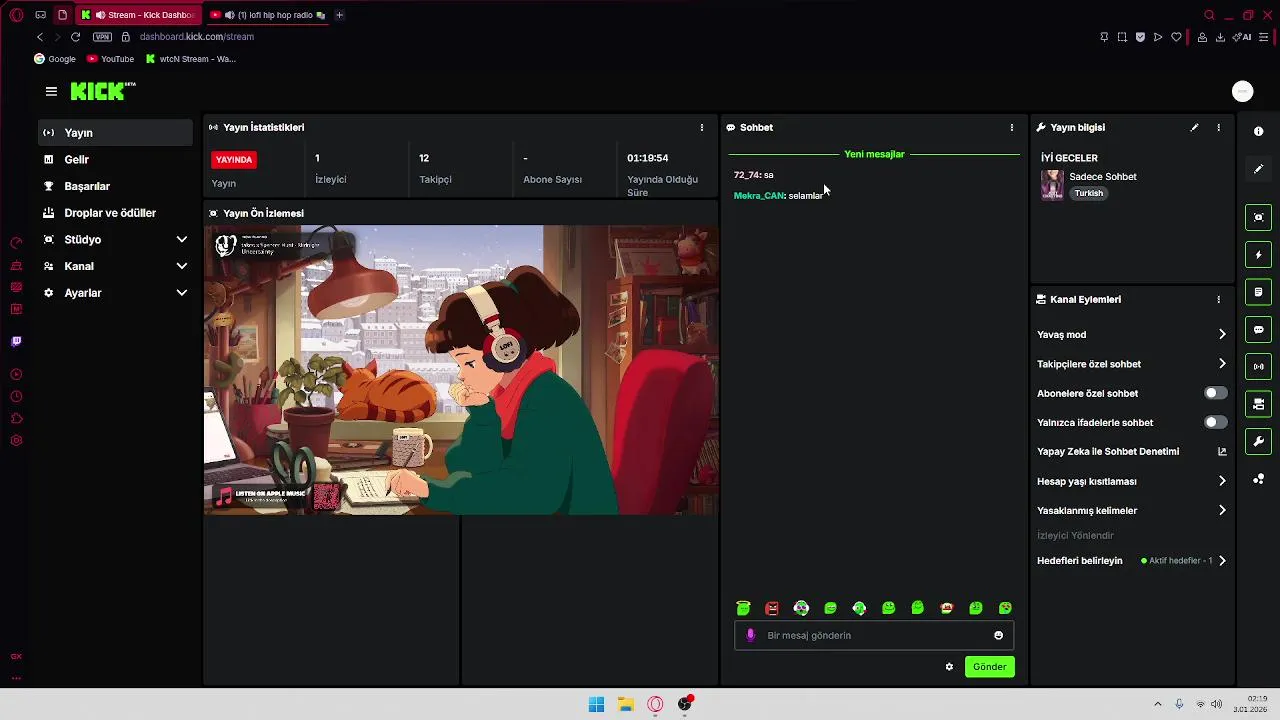Open chat settings gear next to Gönder
Screen dimensions: 1280x720
(x=949, y=667)
